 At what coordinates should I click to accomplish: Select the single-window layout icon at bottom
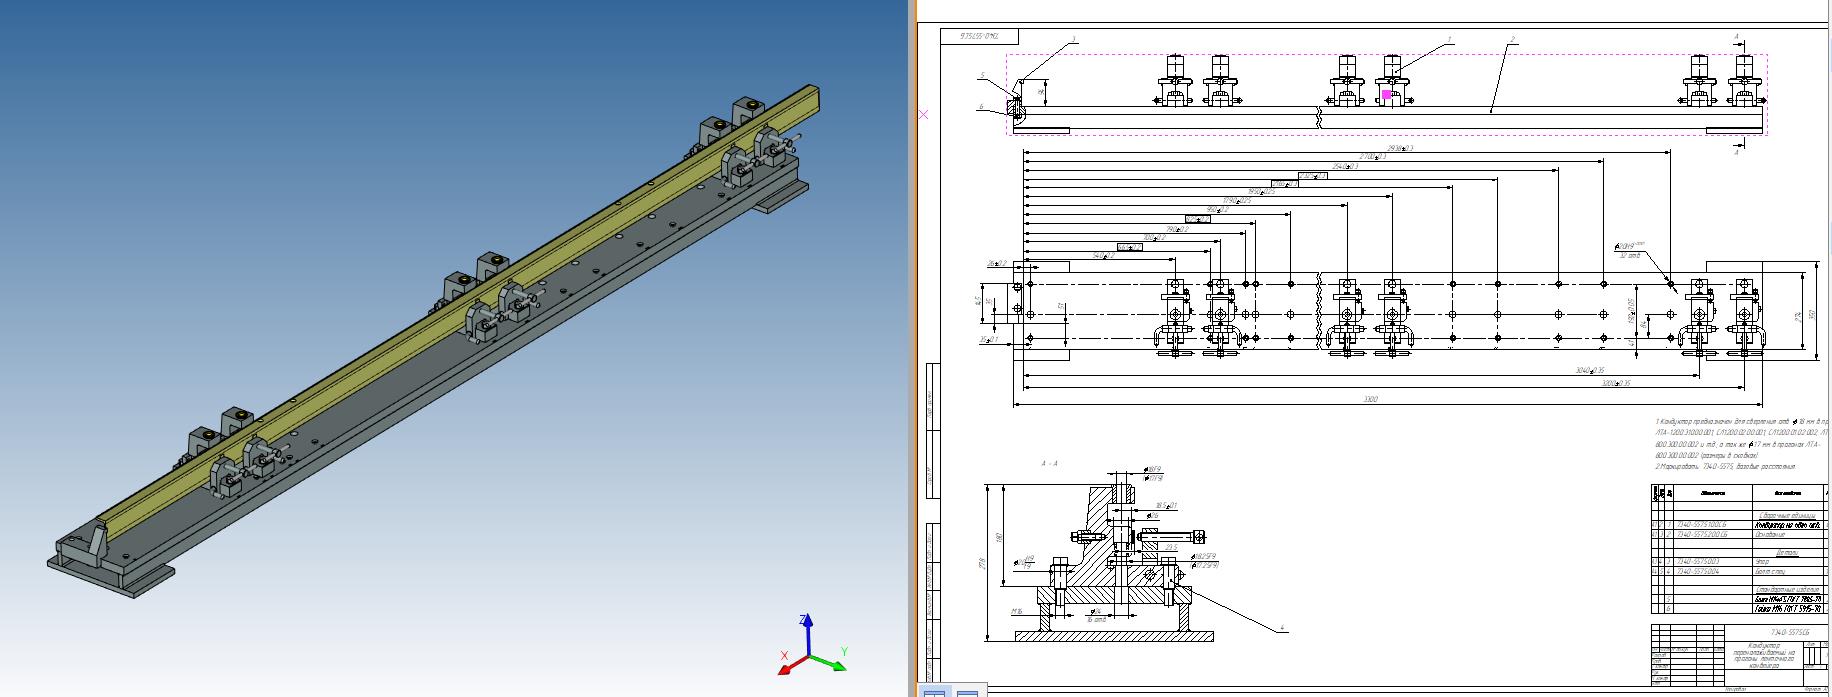967,691
